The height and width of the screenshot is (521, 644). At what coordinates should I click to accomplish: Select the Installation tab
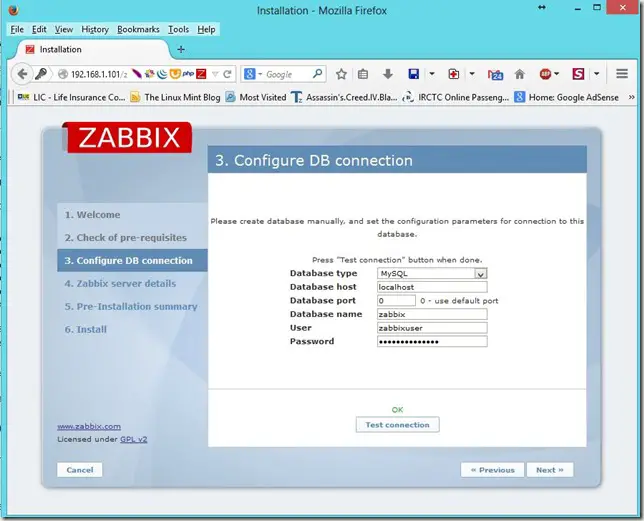pyautogui.click(x=94, y=49)
